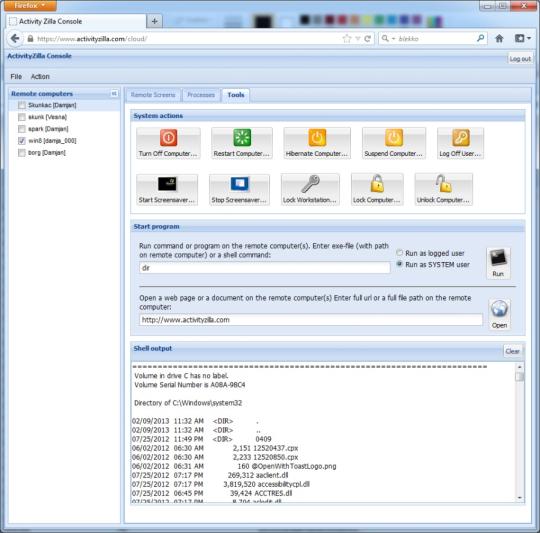This screenshot has height=533, width=540.
Task: Toggle skunk [Vesna] checkbox
Action: pyautogui.click(x=22, y=117)
